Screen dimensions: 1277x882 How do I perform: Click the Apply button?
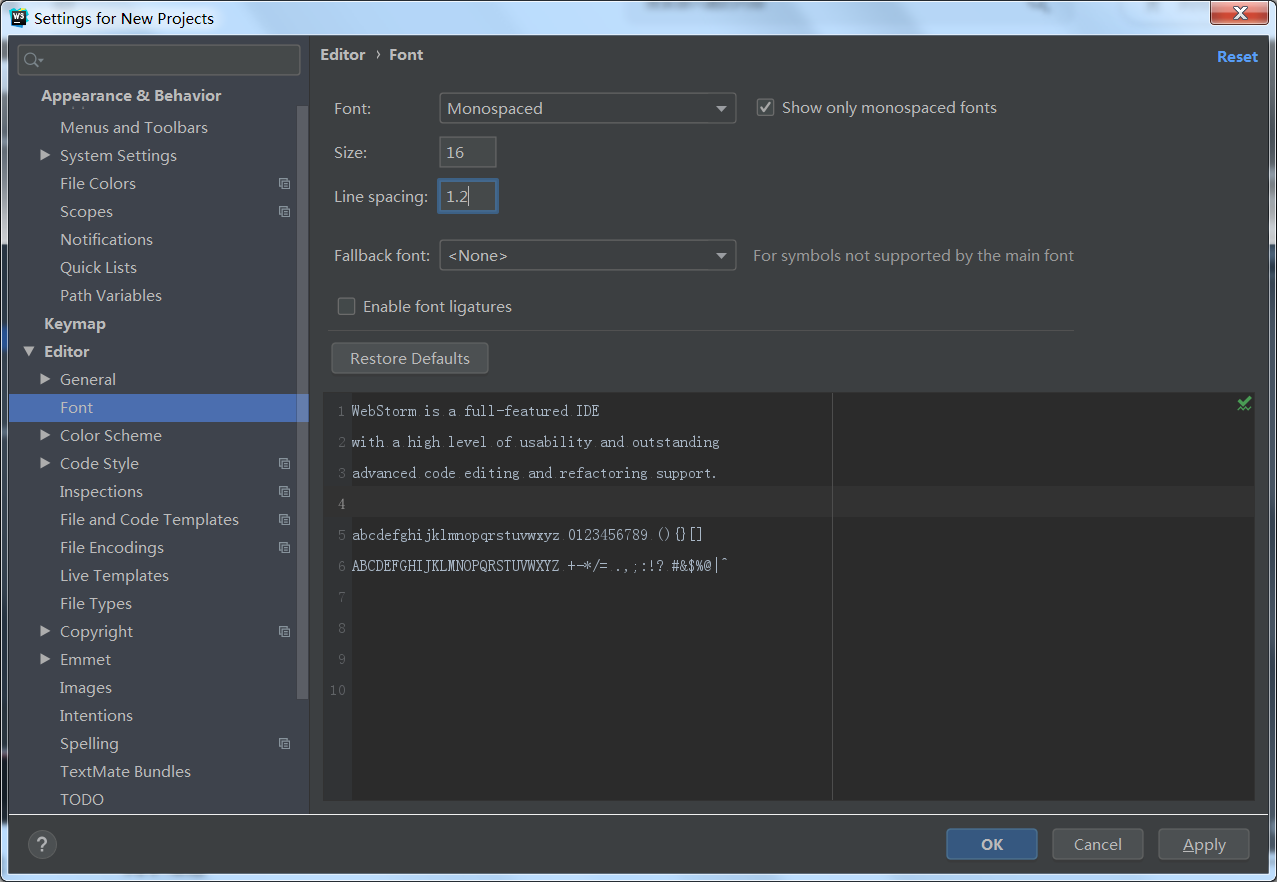(1204, 844)
